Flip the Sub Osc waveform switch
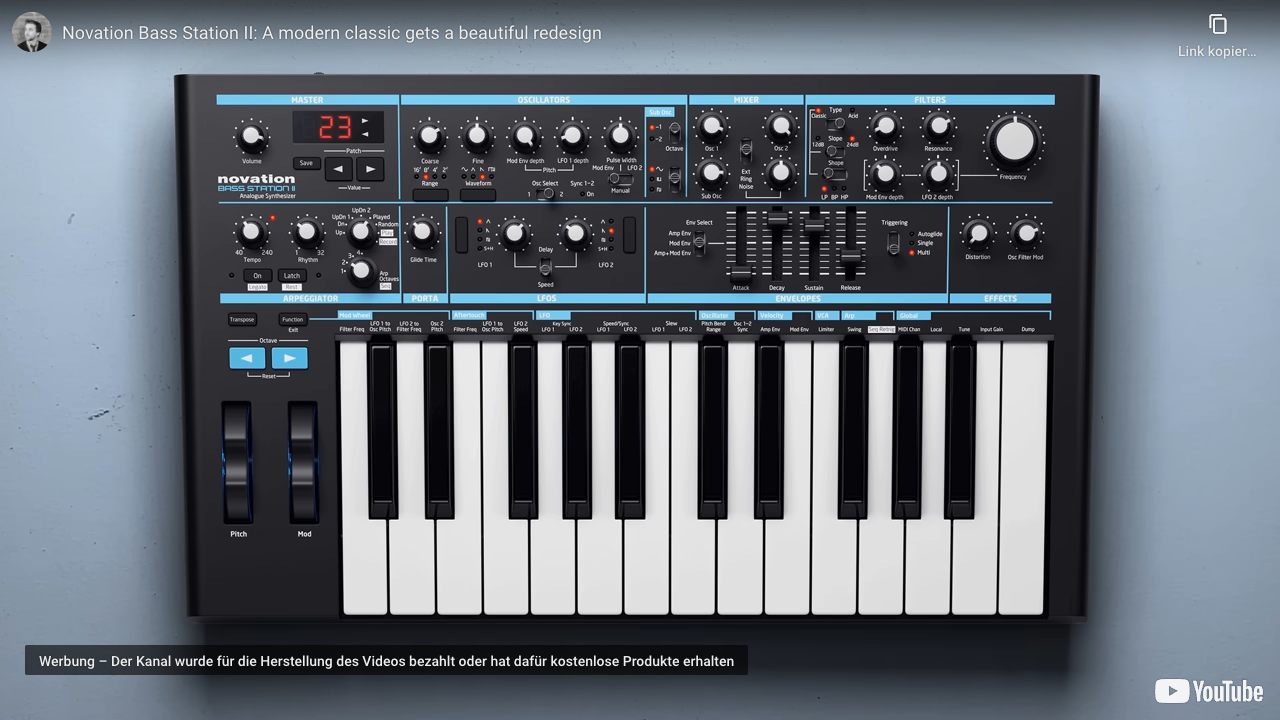Viewport: 1280px width, 720px height. click(x=674, y=179)
